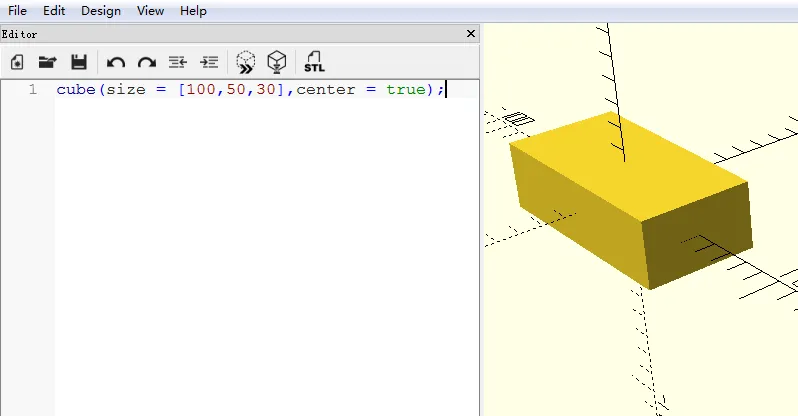Open the File menu
The height and width of the screenshot is (416, 798).
[x=17, y=11]
